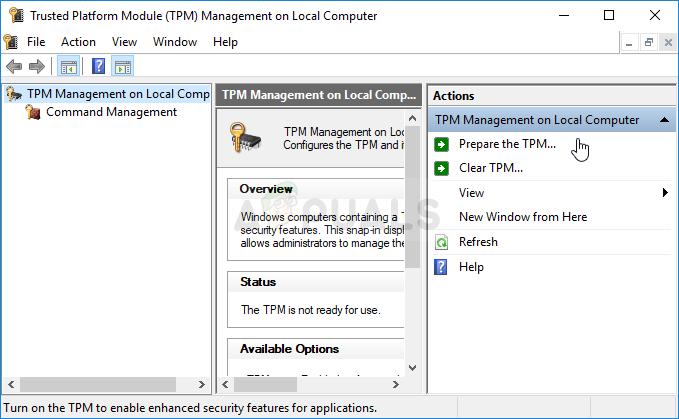This screenshot has height=419, width=679.
Task: Click the center pane vertical scroll down arrow
Action: 412,368
